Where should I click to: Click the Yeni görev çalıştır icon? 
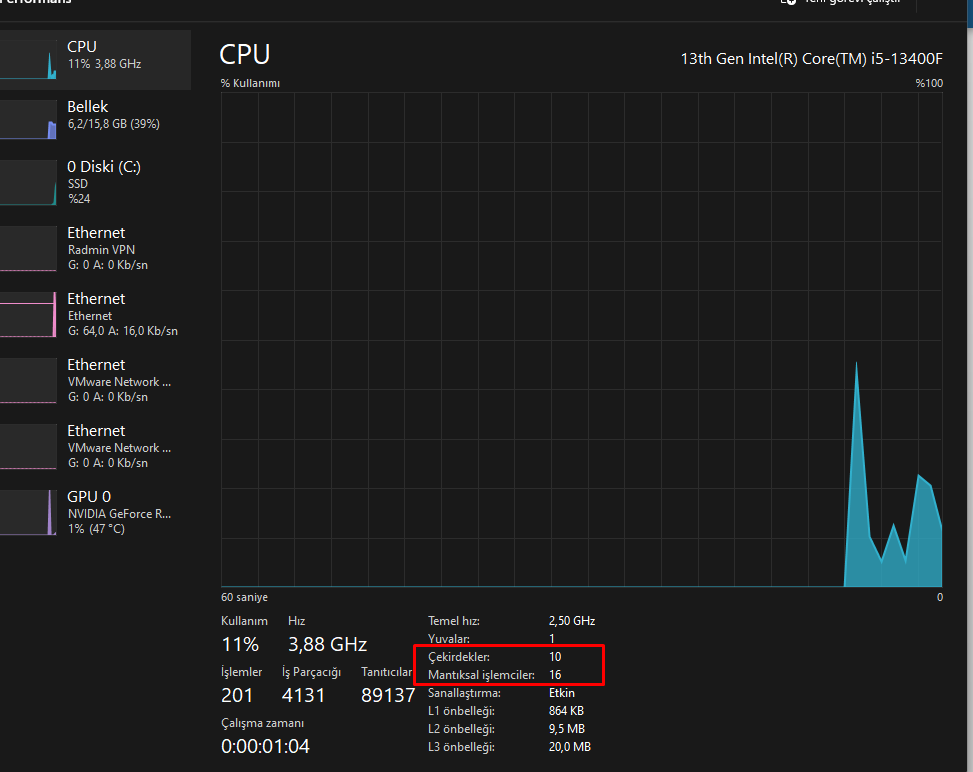click(x=789, y=4)
